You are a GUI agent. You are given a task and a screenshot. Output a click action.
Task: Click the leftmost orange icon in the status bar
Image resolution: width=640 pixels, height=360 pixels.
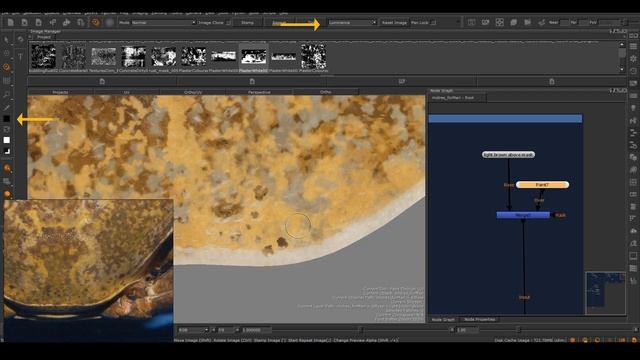point(573,340)
